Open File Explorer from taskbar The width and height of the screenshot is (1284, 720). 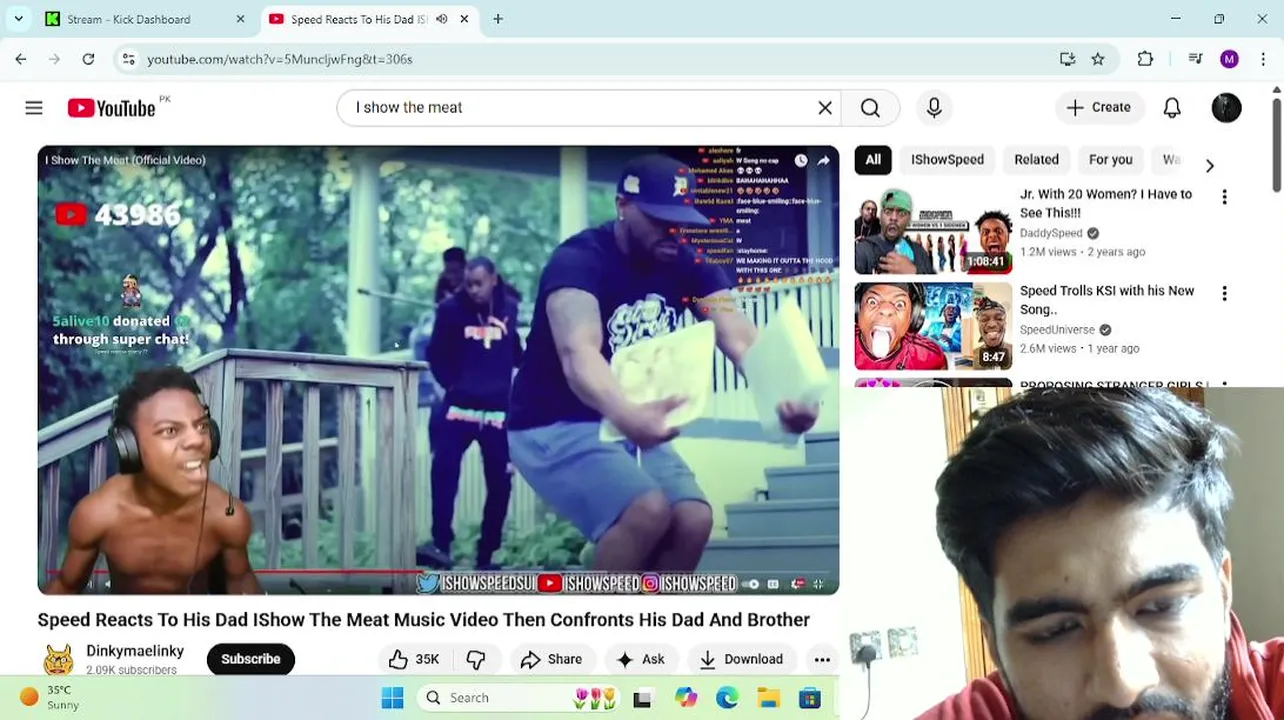[x=768, y=698]
